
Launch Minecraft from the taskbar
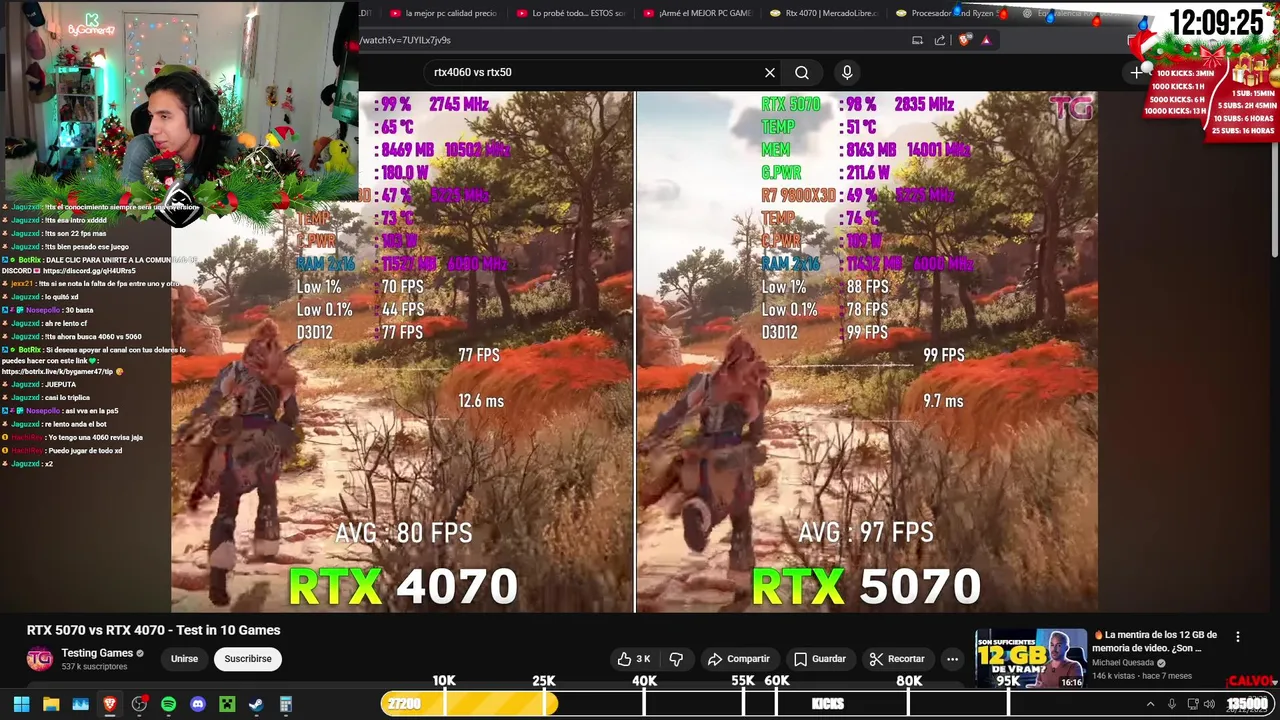(x=227, y=704)
